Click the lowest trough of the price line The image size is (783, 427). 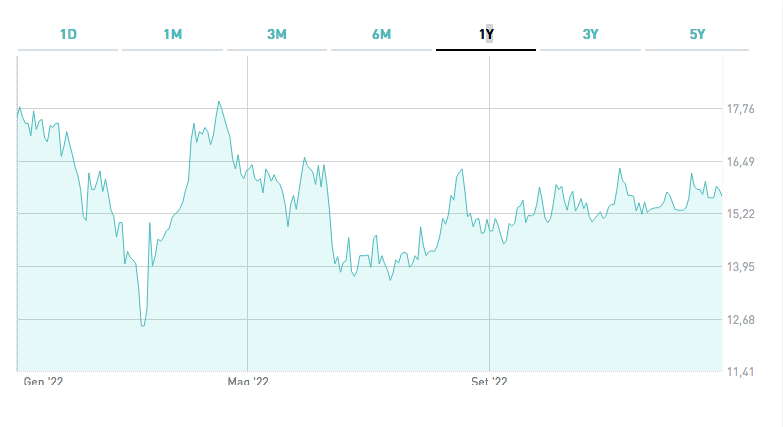click(143, 325)
